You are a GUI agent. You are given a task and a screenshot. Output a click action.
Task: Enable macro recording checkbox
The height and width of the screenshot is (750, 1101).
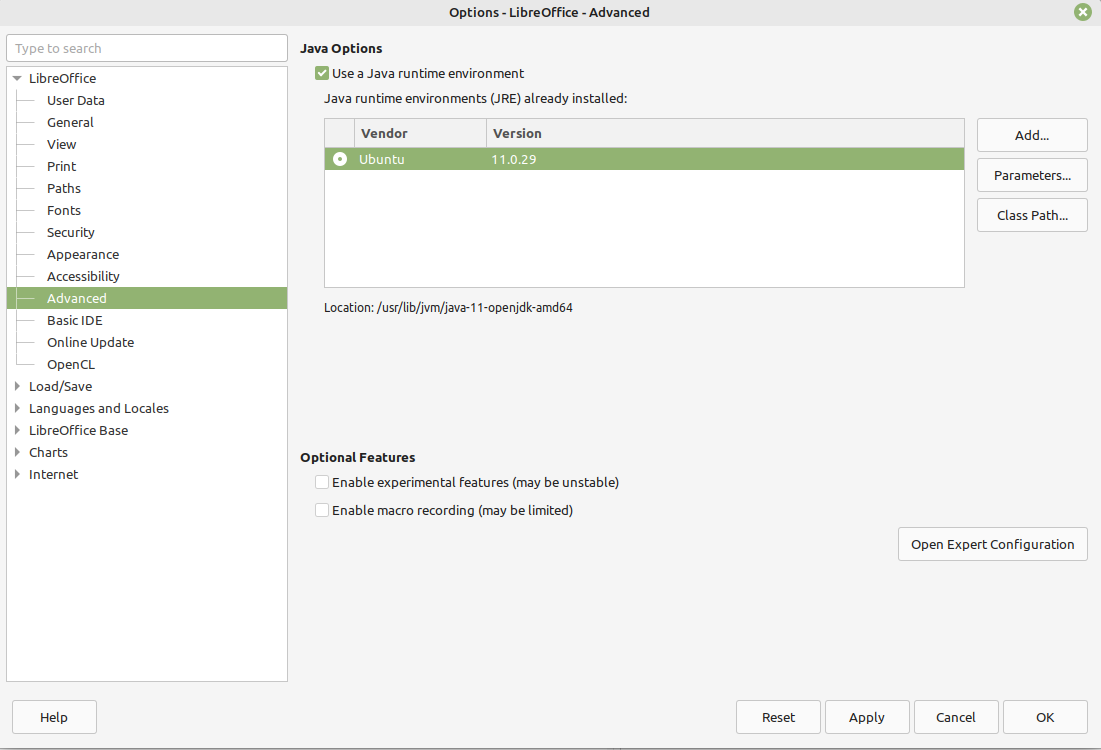(322, 510)
